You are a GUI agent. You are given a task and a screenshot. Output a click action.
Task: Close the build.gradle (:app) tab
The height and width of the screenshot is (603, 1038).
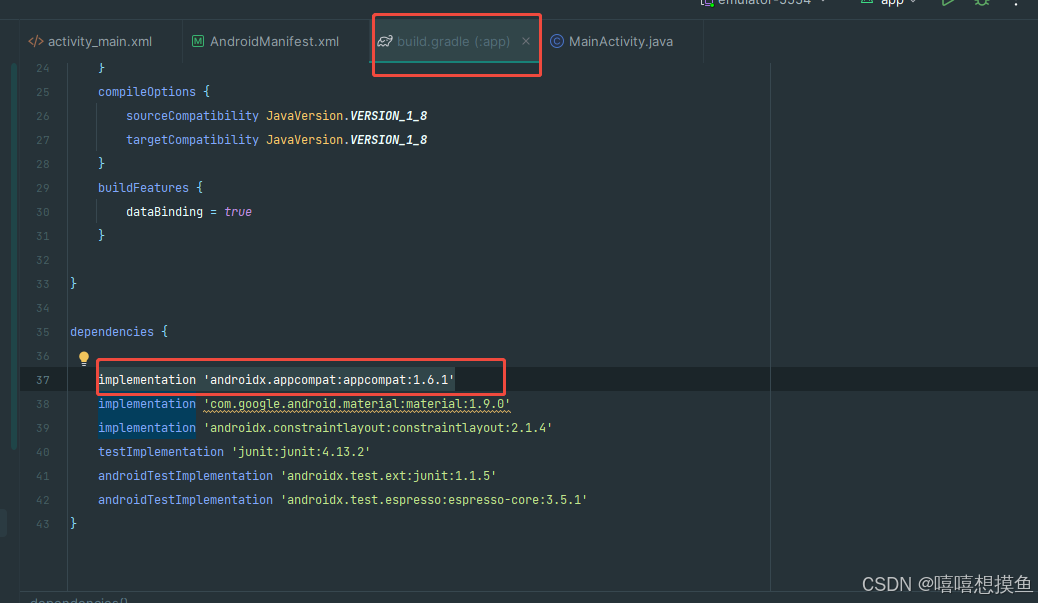[x=525, y=41]
